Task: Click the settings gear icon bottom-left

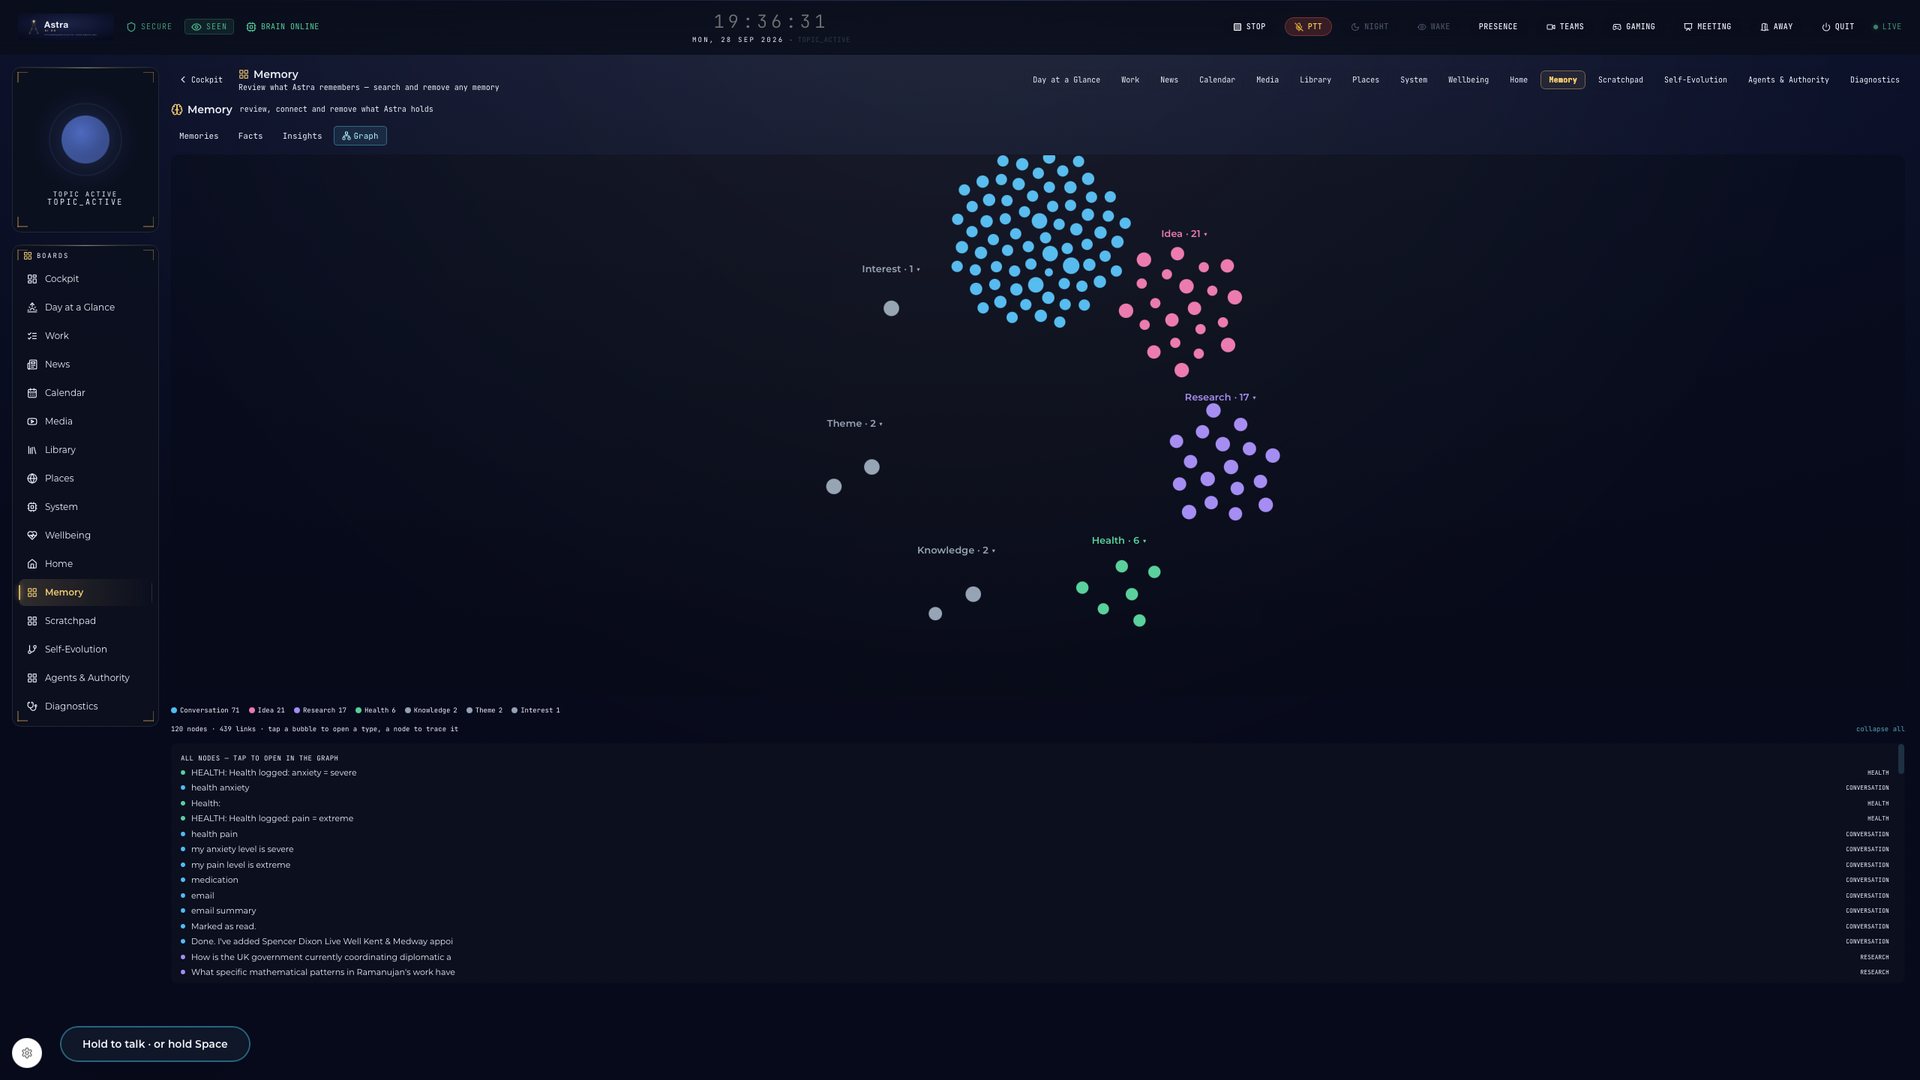Action: tap(27, 1053)
